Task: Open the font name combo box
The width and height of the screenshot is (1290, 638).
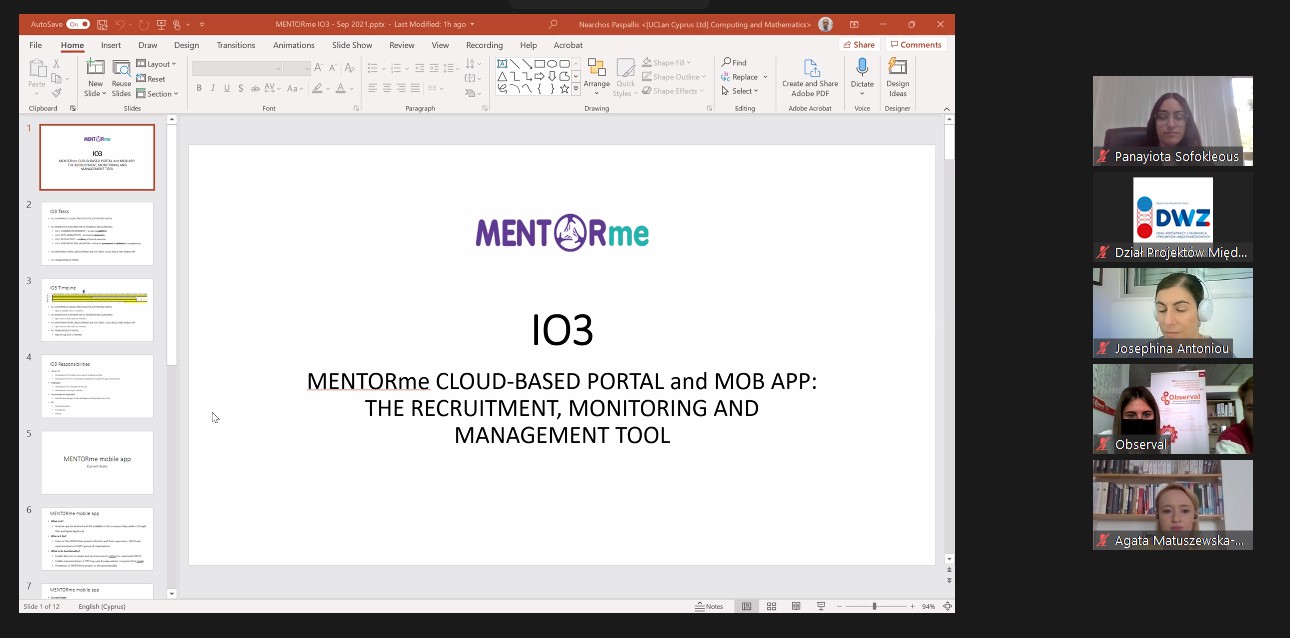Action: [x=237, y=68]
